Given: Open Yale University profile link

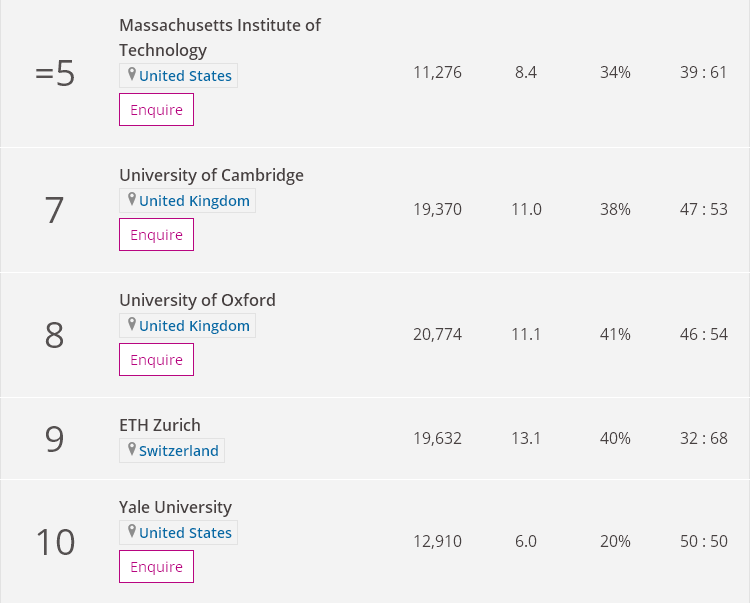Looking at the screenshot, I should pos(175,507).
